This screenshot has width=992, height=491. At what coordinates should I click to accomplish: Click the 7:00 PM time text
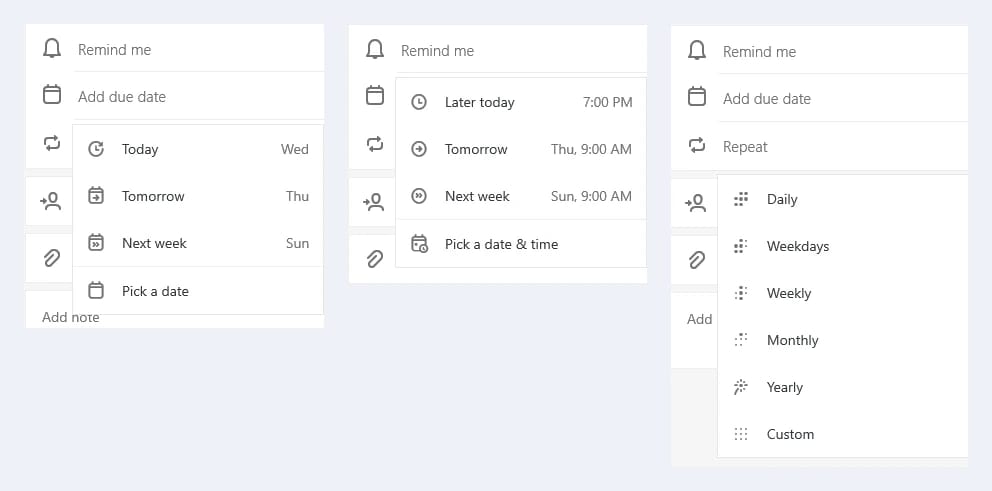[x=607, y=102]
